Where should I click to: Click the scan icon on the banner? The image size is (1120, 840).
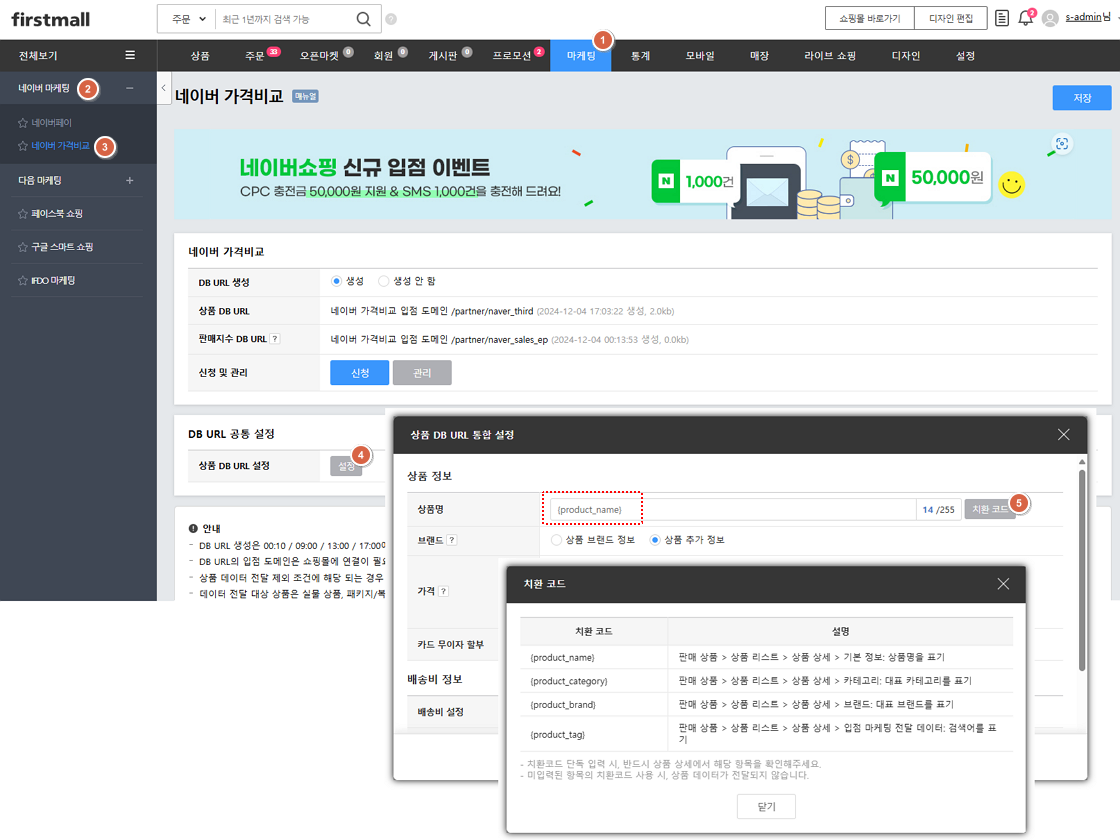pos(1062,144)
